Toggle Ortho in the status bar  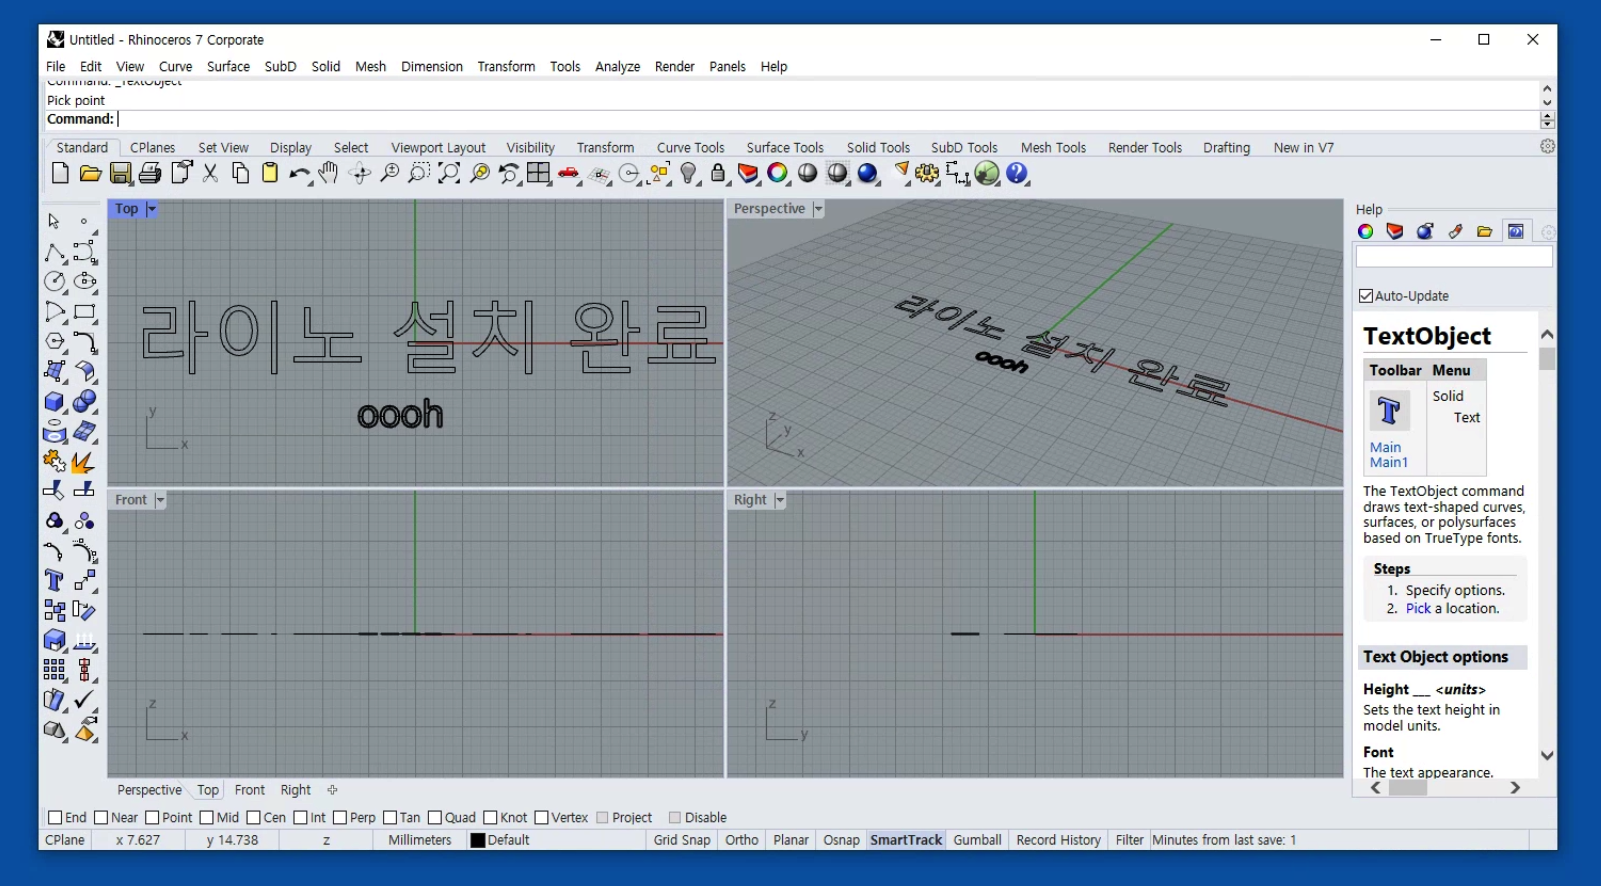point(741,840)
